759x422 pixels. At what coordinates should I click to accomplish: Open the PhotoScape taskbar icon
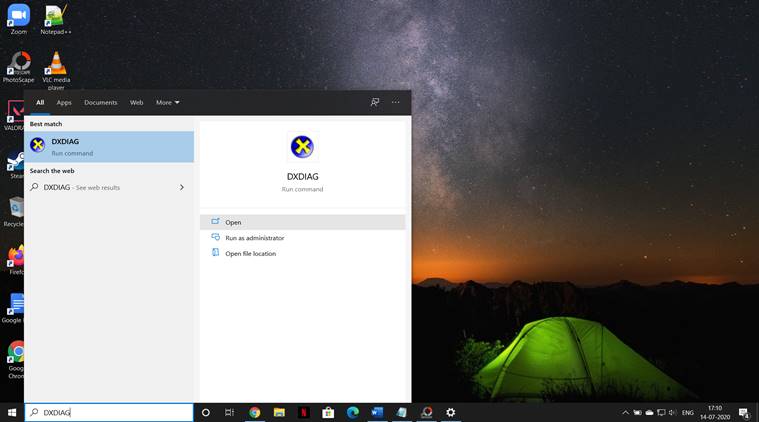(426, 412)
